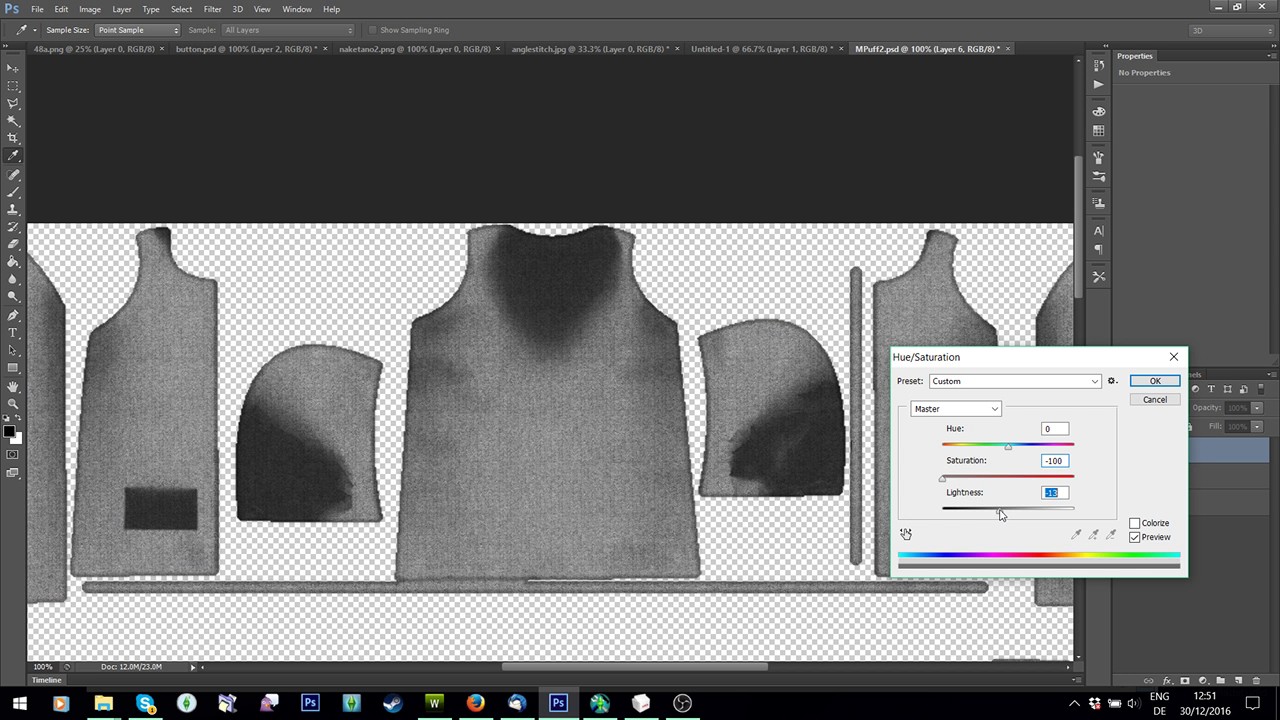Change screen mode from toolbar
This screenshot has height=720, width=1280.
tap(13, 473)
